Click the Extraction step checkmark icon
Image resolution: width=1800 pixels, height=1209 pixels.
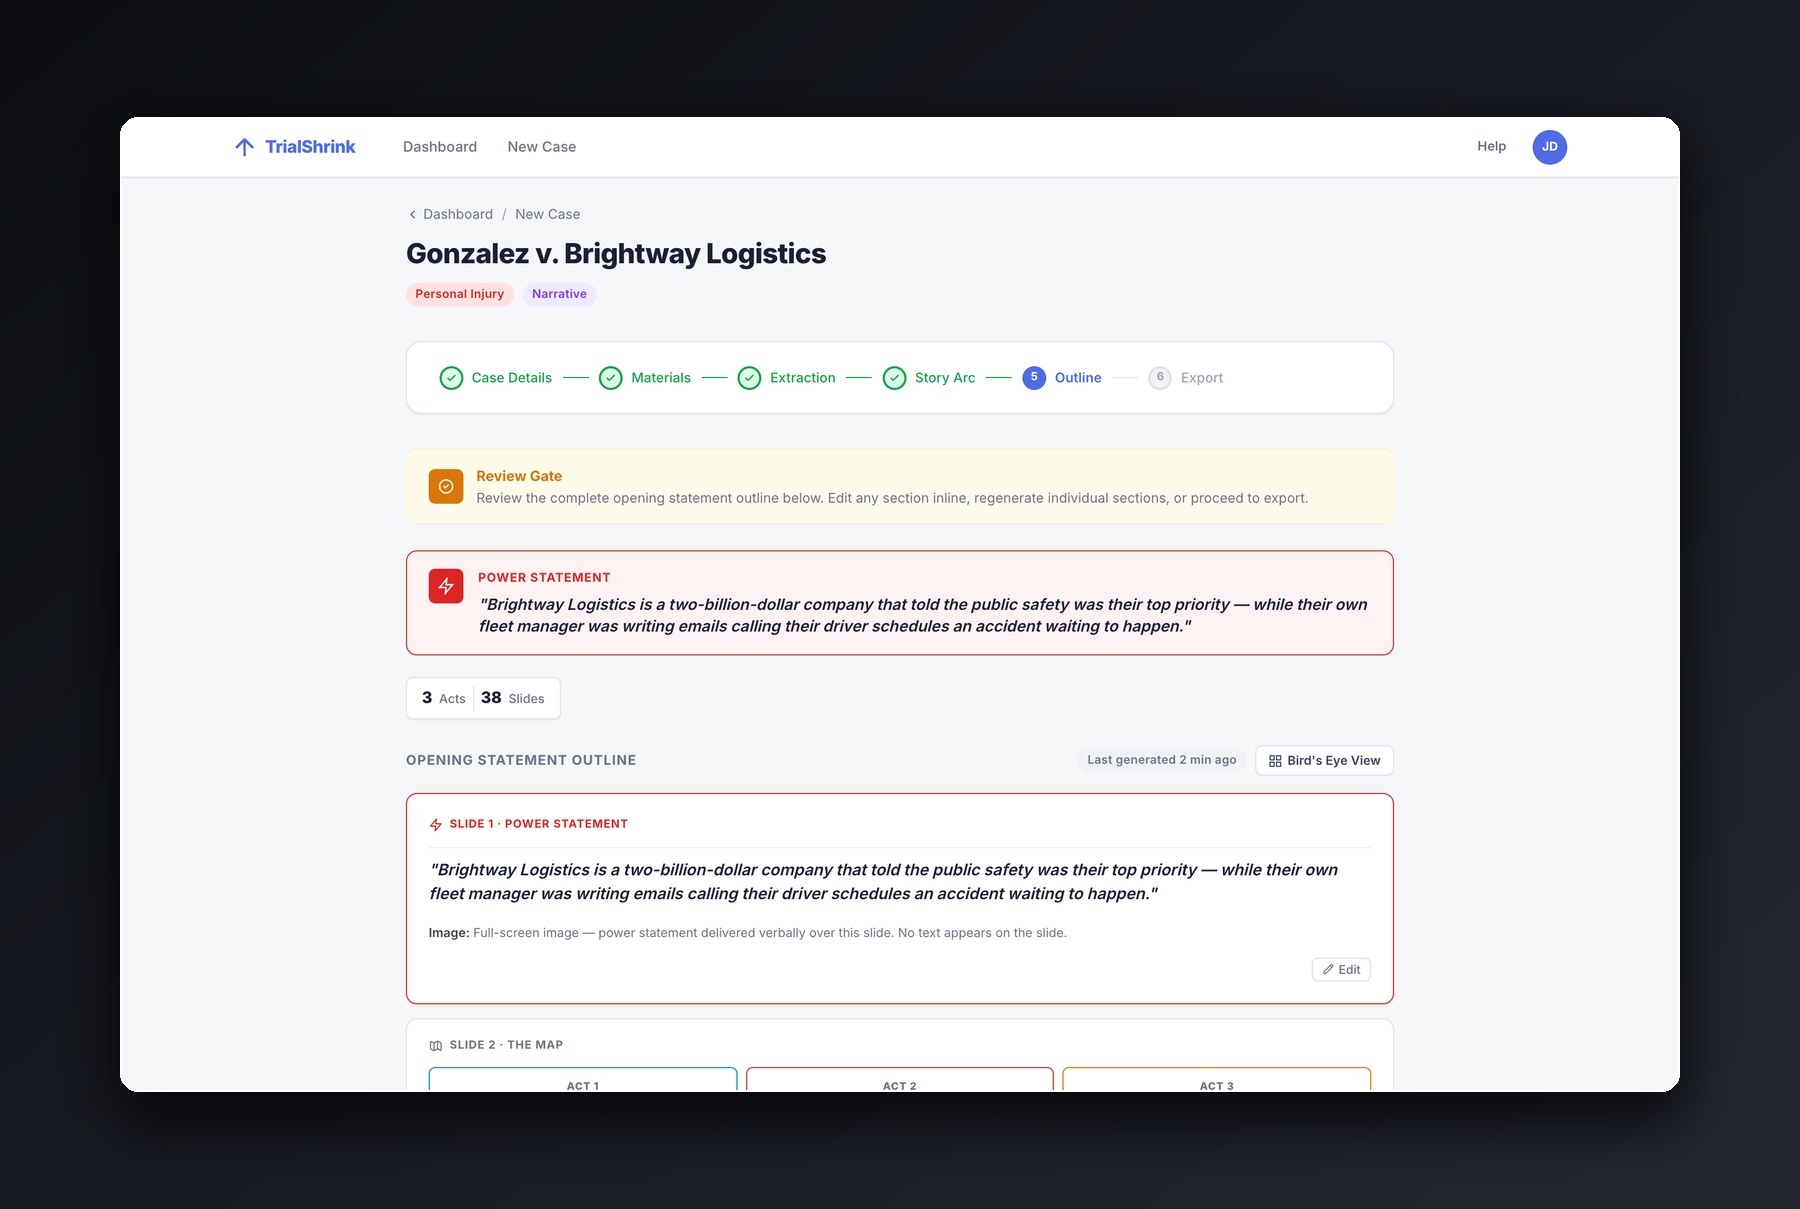pos(749,378)
